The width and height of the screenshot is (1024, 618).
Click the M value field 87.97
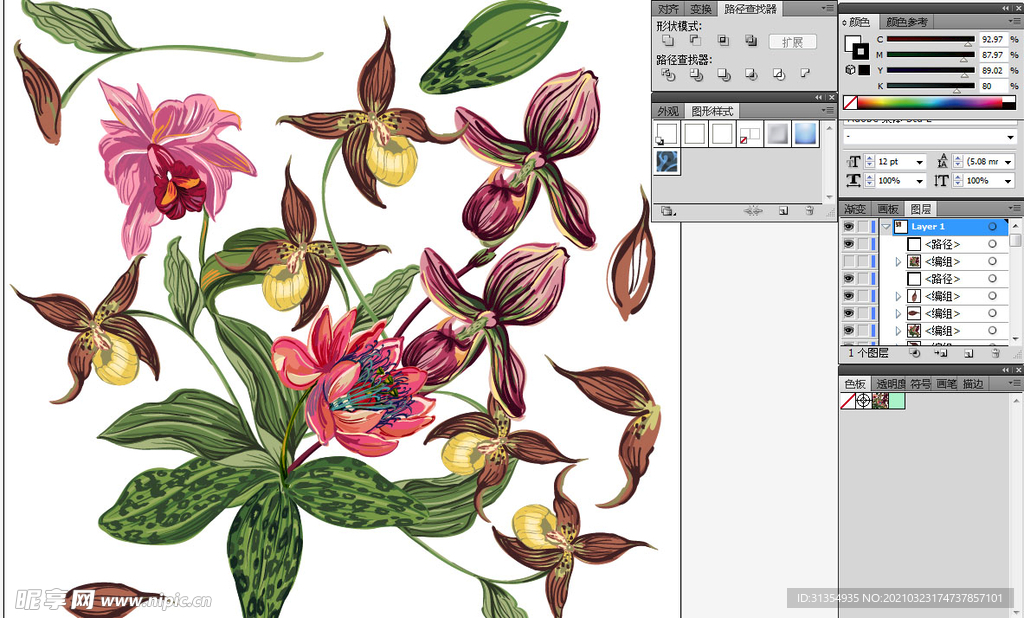click(x=993, y=55)
